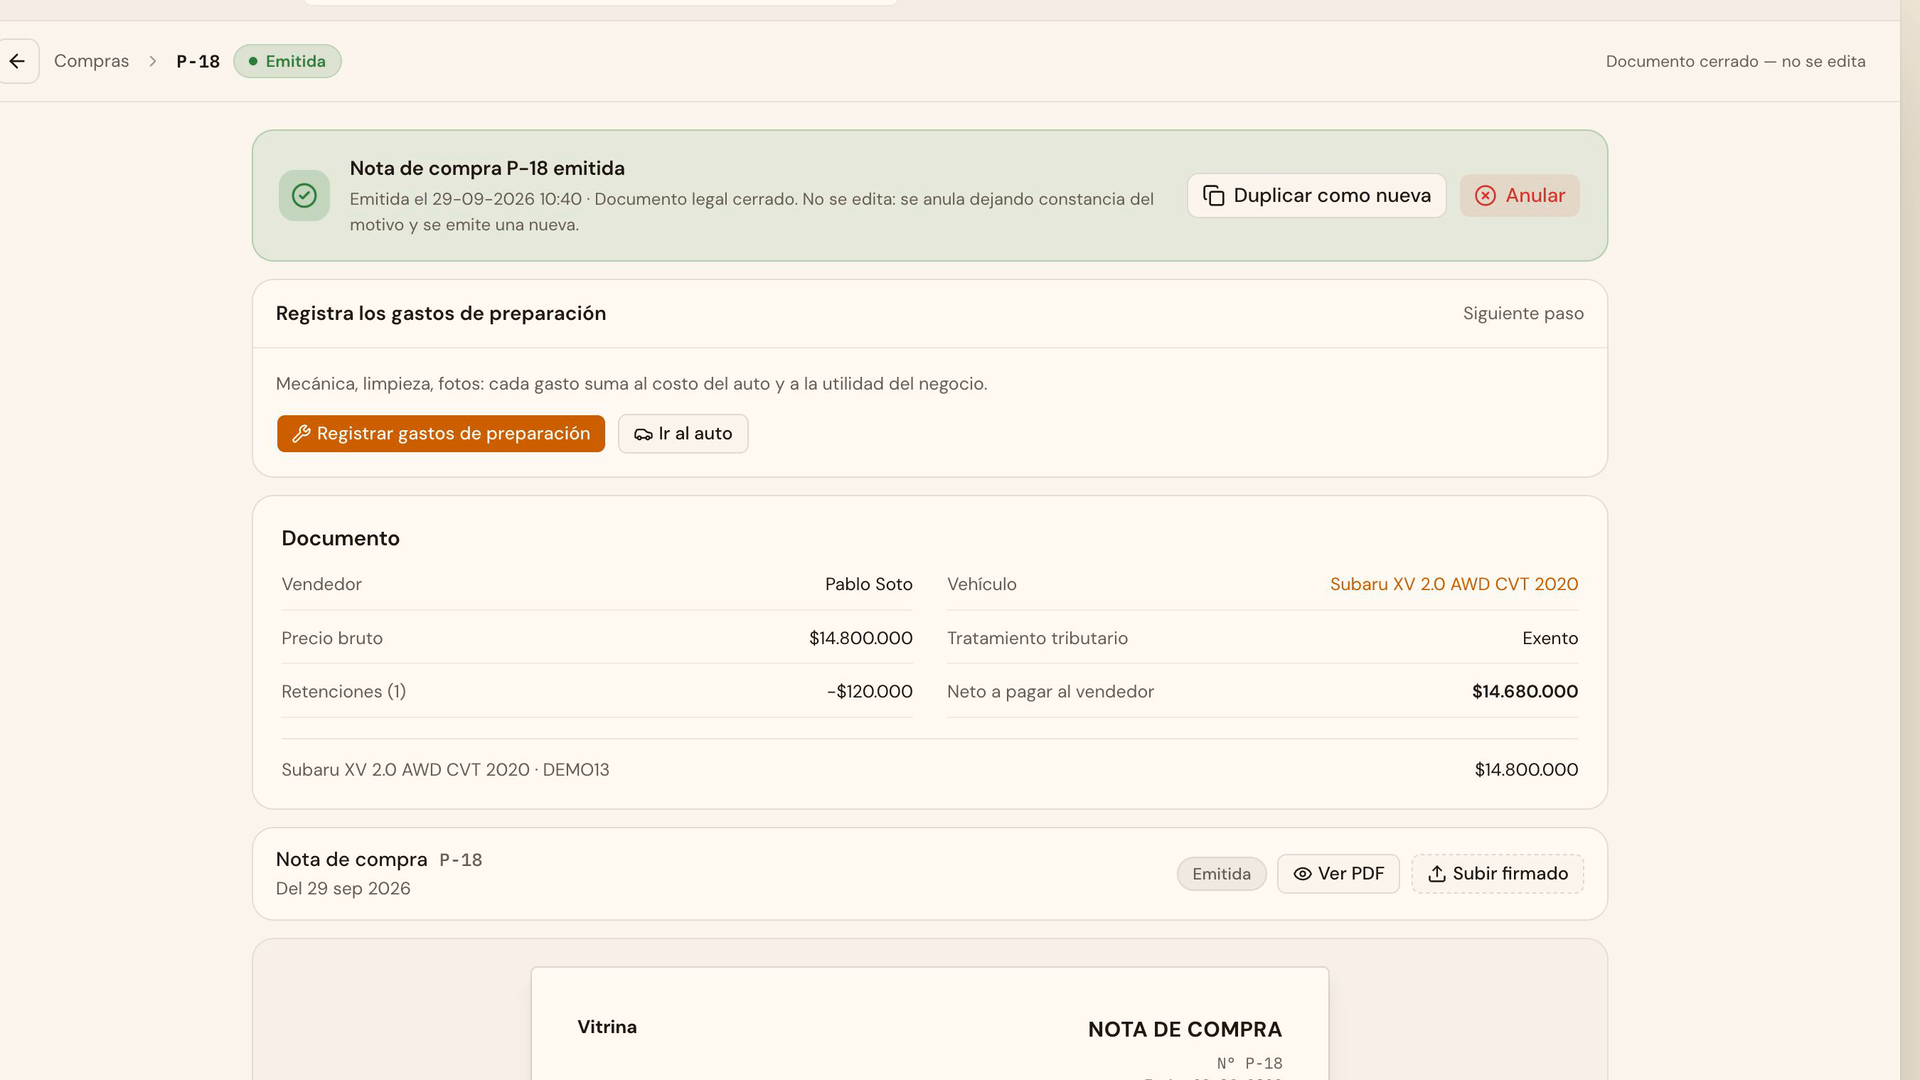Select the Siguiente paso label
This screenshot has width=1920, height=1080.
coord(1523,314)
